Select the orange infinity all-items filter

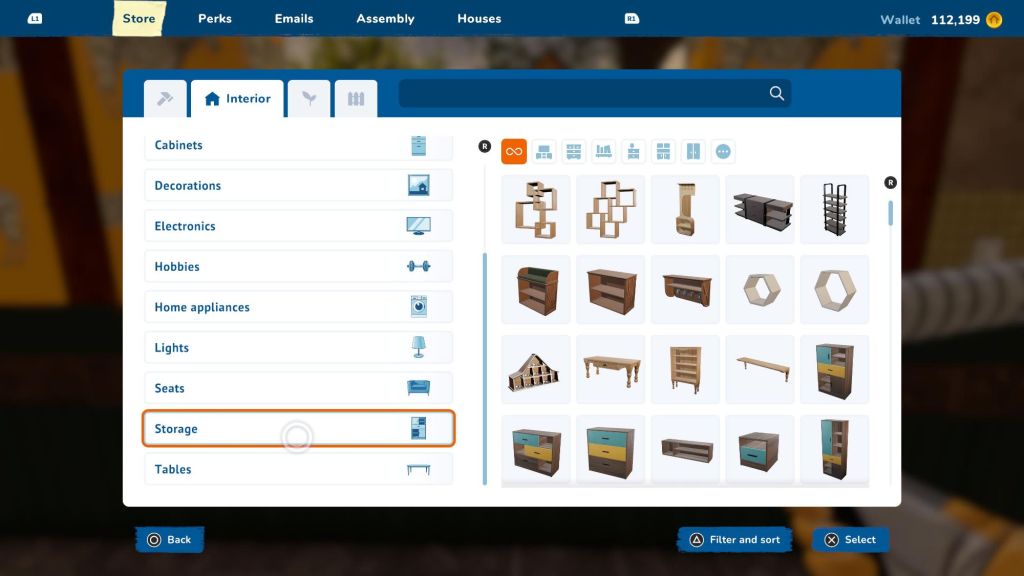coord(514,152)
